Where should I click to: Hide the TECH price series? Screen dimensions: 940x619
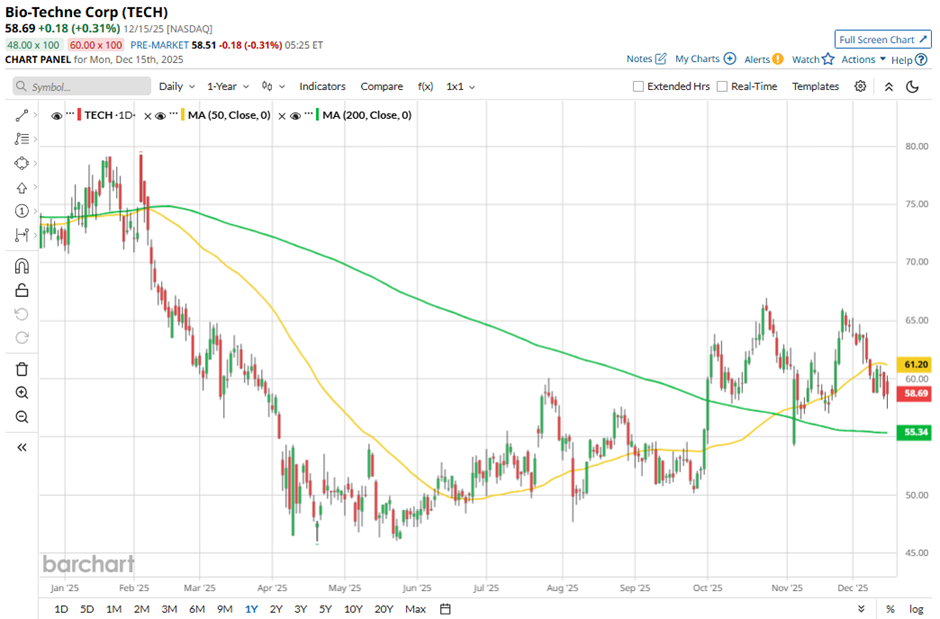[x=56, y=116]
